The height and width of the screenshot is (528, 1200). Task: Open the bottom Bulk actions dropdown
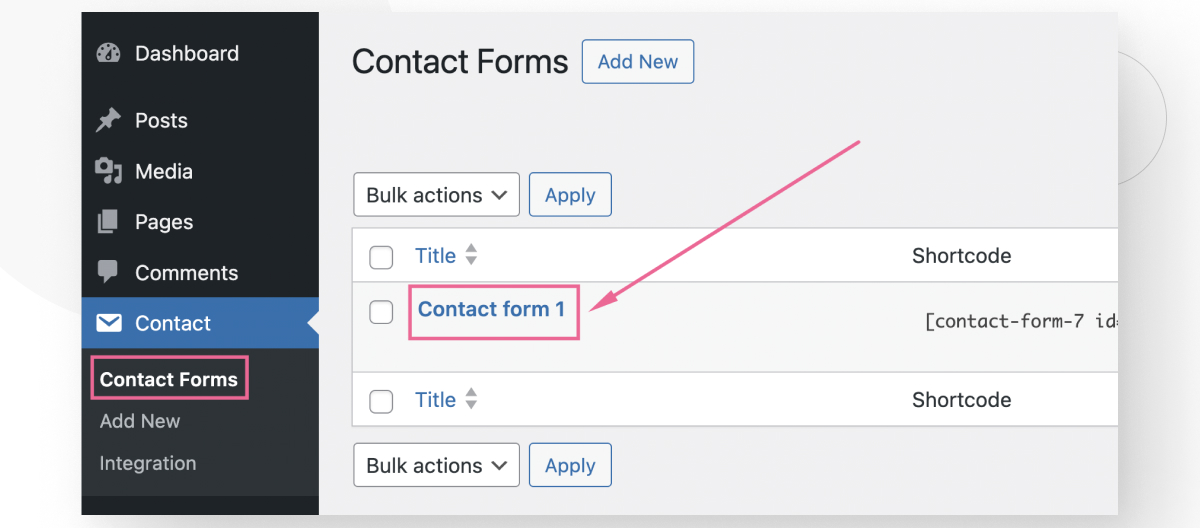436,465
